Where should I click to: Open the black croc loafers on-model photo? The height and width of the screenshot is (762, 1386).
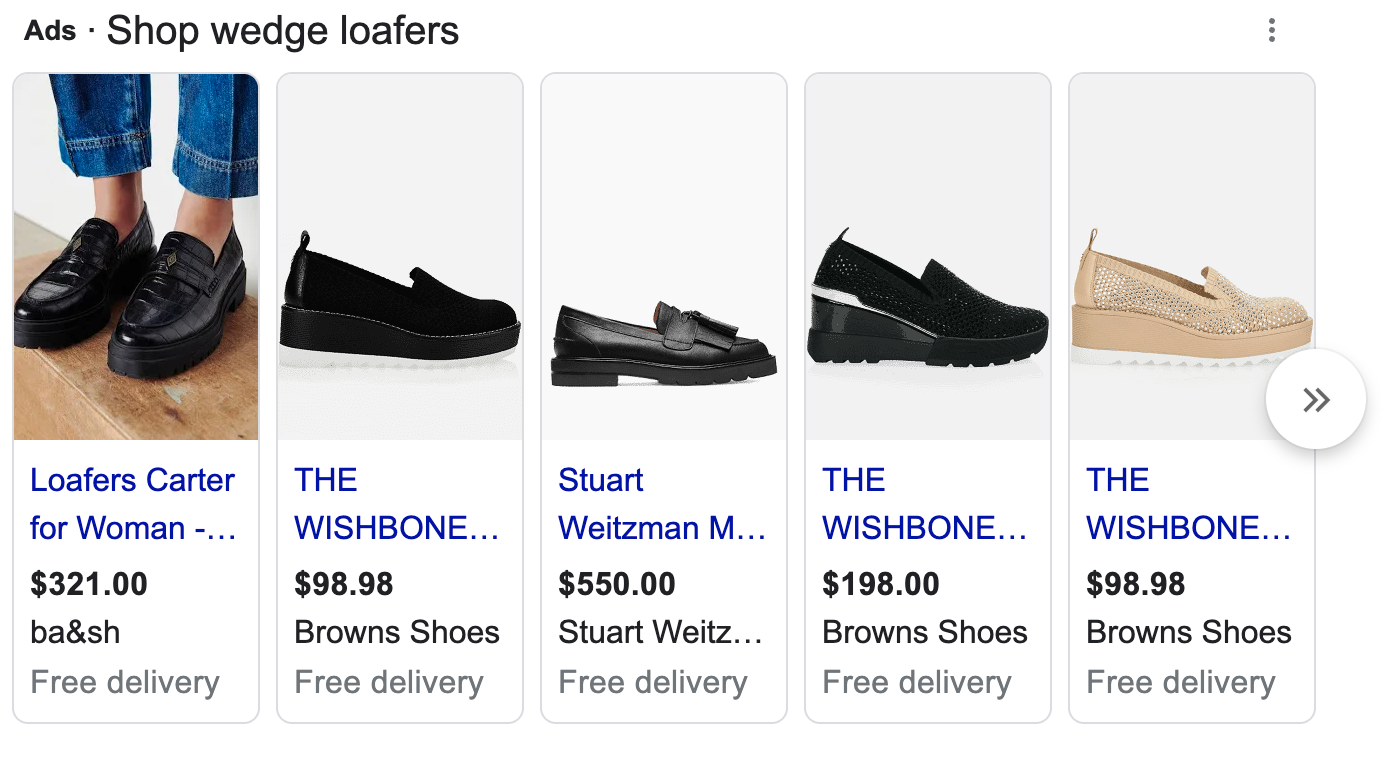[x=136, y=257]
